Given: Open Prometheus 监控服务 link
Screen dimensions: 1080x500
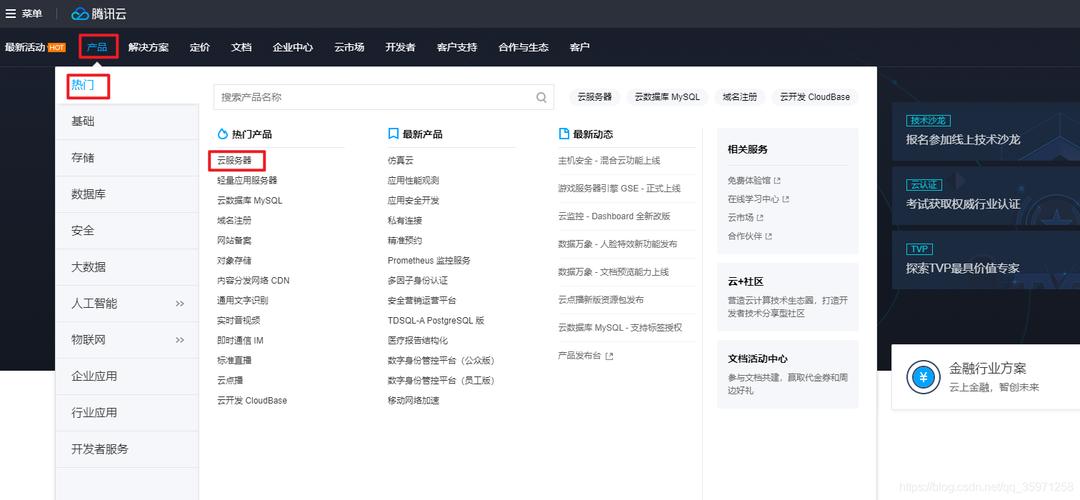Looking at the screenshot, I should (x=429, y=260).
